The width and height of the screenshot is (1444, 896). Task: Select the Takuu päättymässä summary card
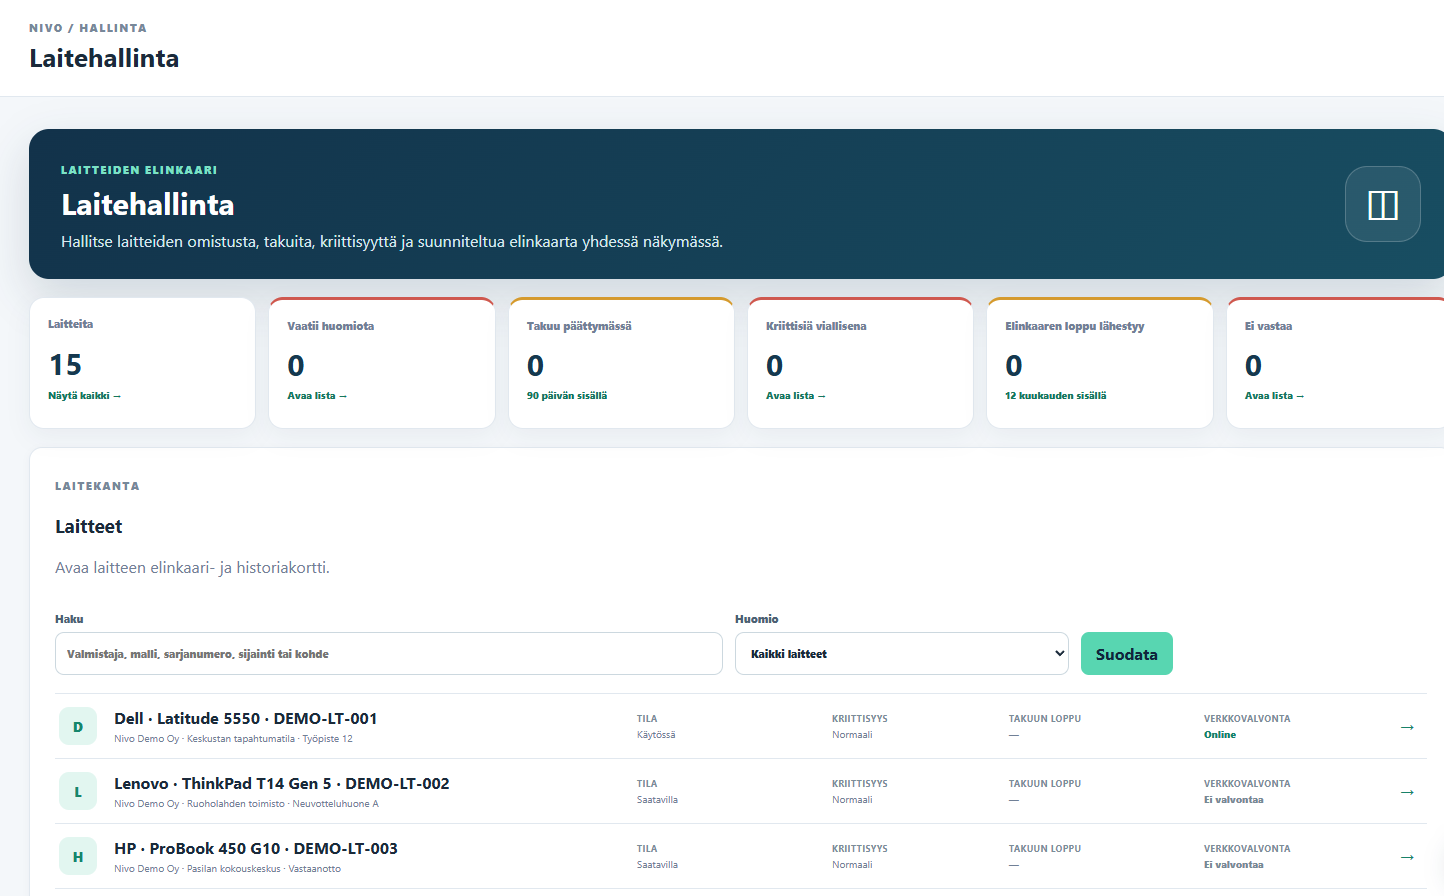pos(621,363)
